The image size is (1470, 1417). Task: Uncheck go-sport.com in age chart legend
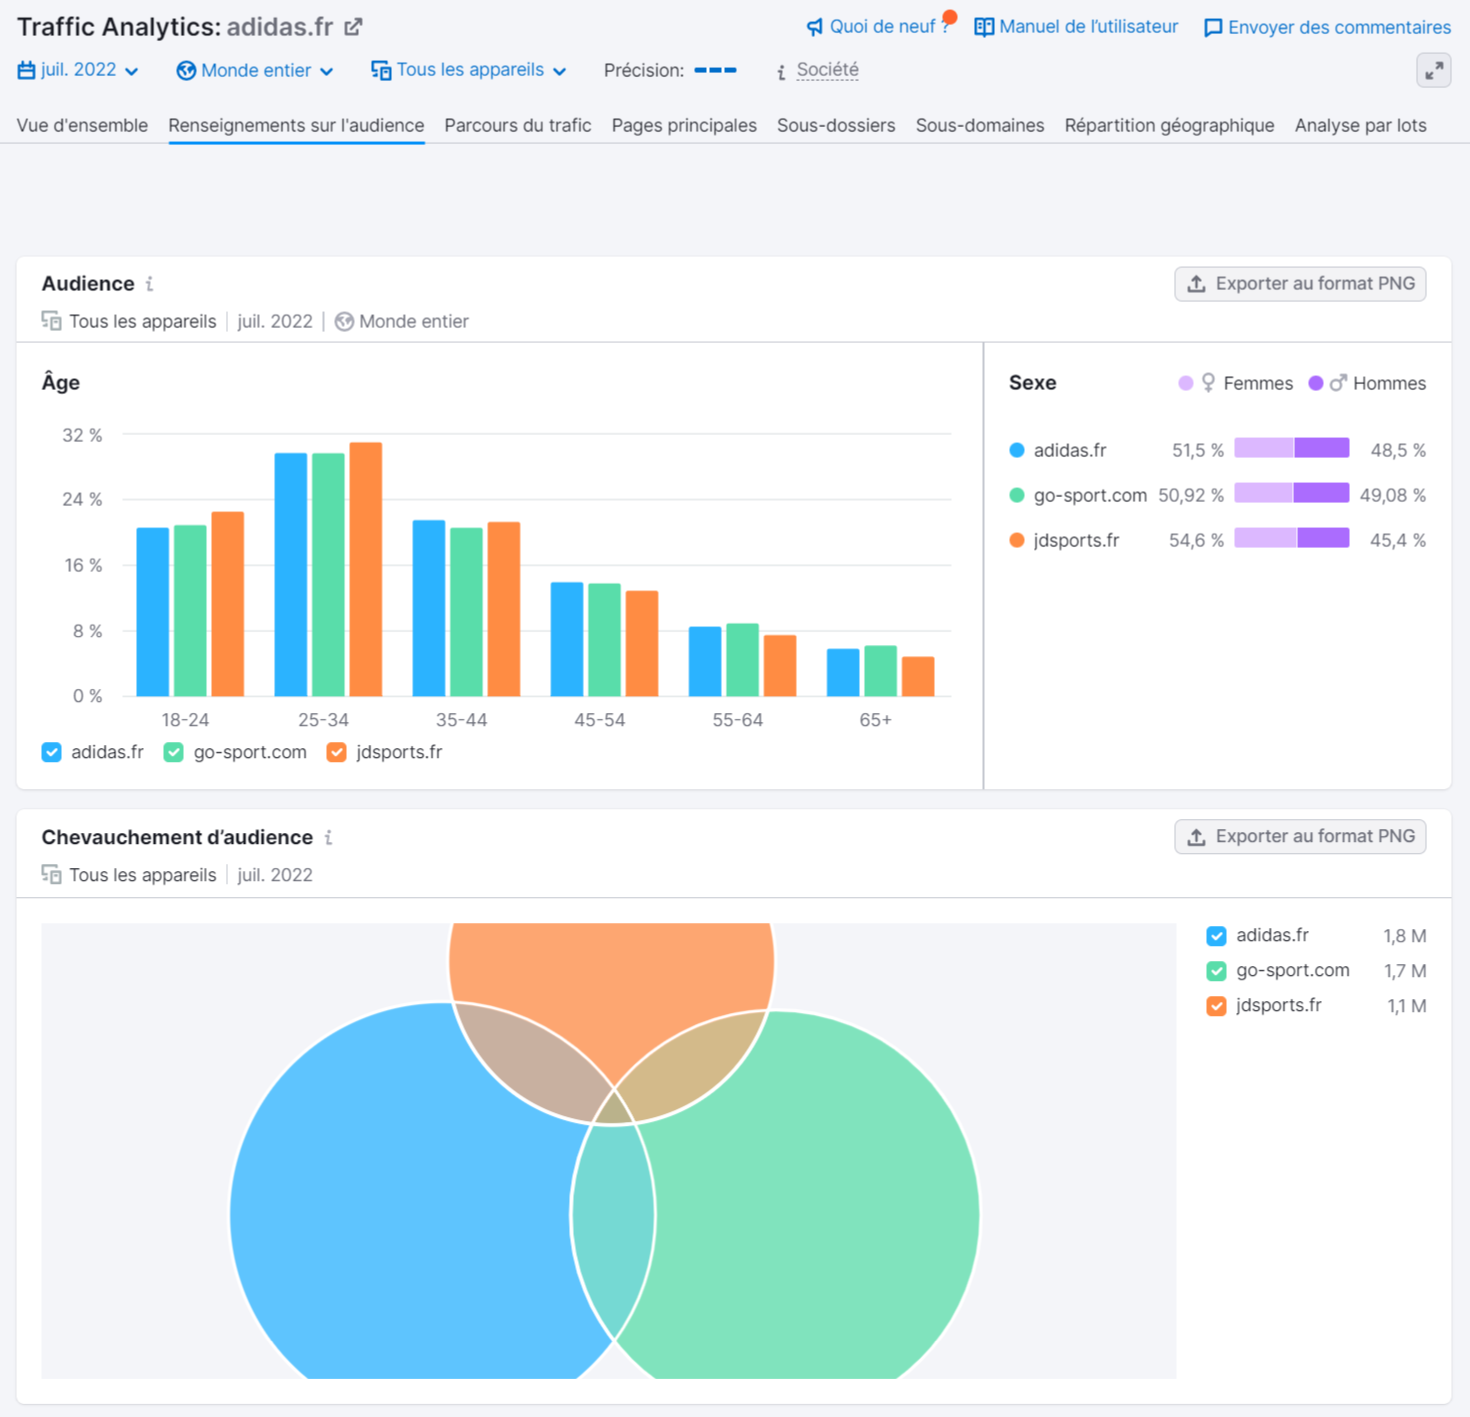coord(174,752)
